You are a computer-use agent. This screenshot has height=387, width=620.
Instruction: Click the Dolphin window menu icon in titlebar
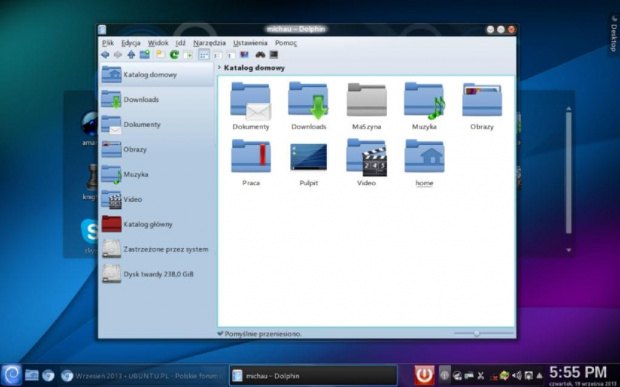[x=102, y=29]
